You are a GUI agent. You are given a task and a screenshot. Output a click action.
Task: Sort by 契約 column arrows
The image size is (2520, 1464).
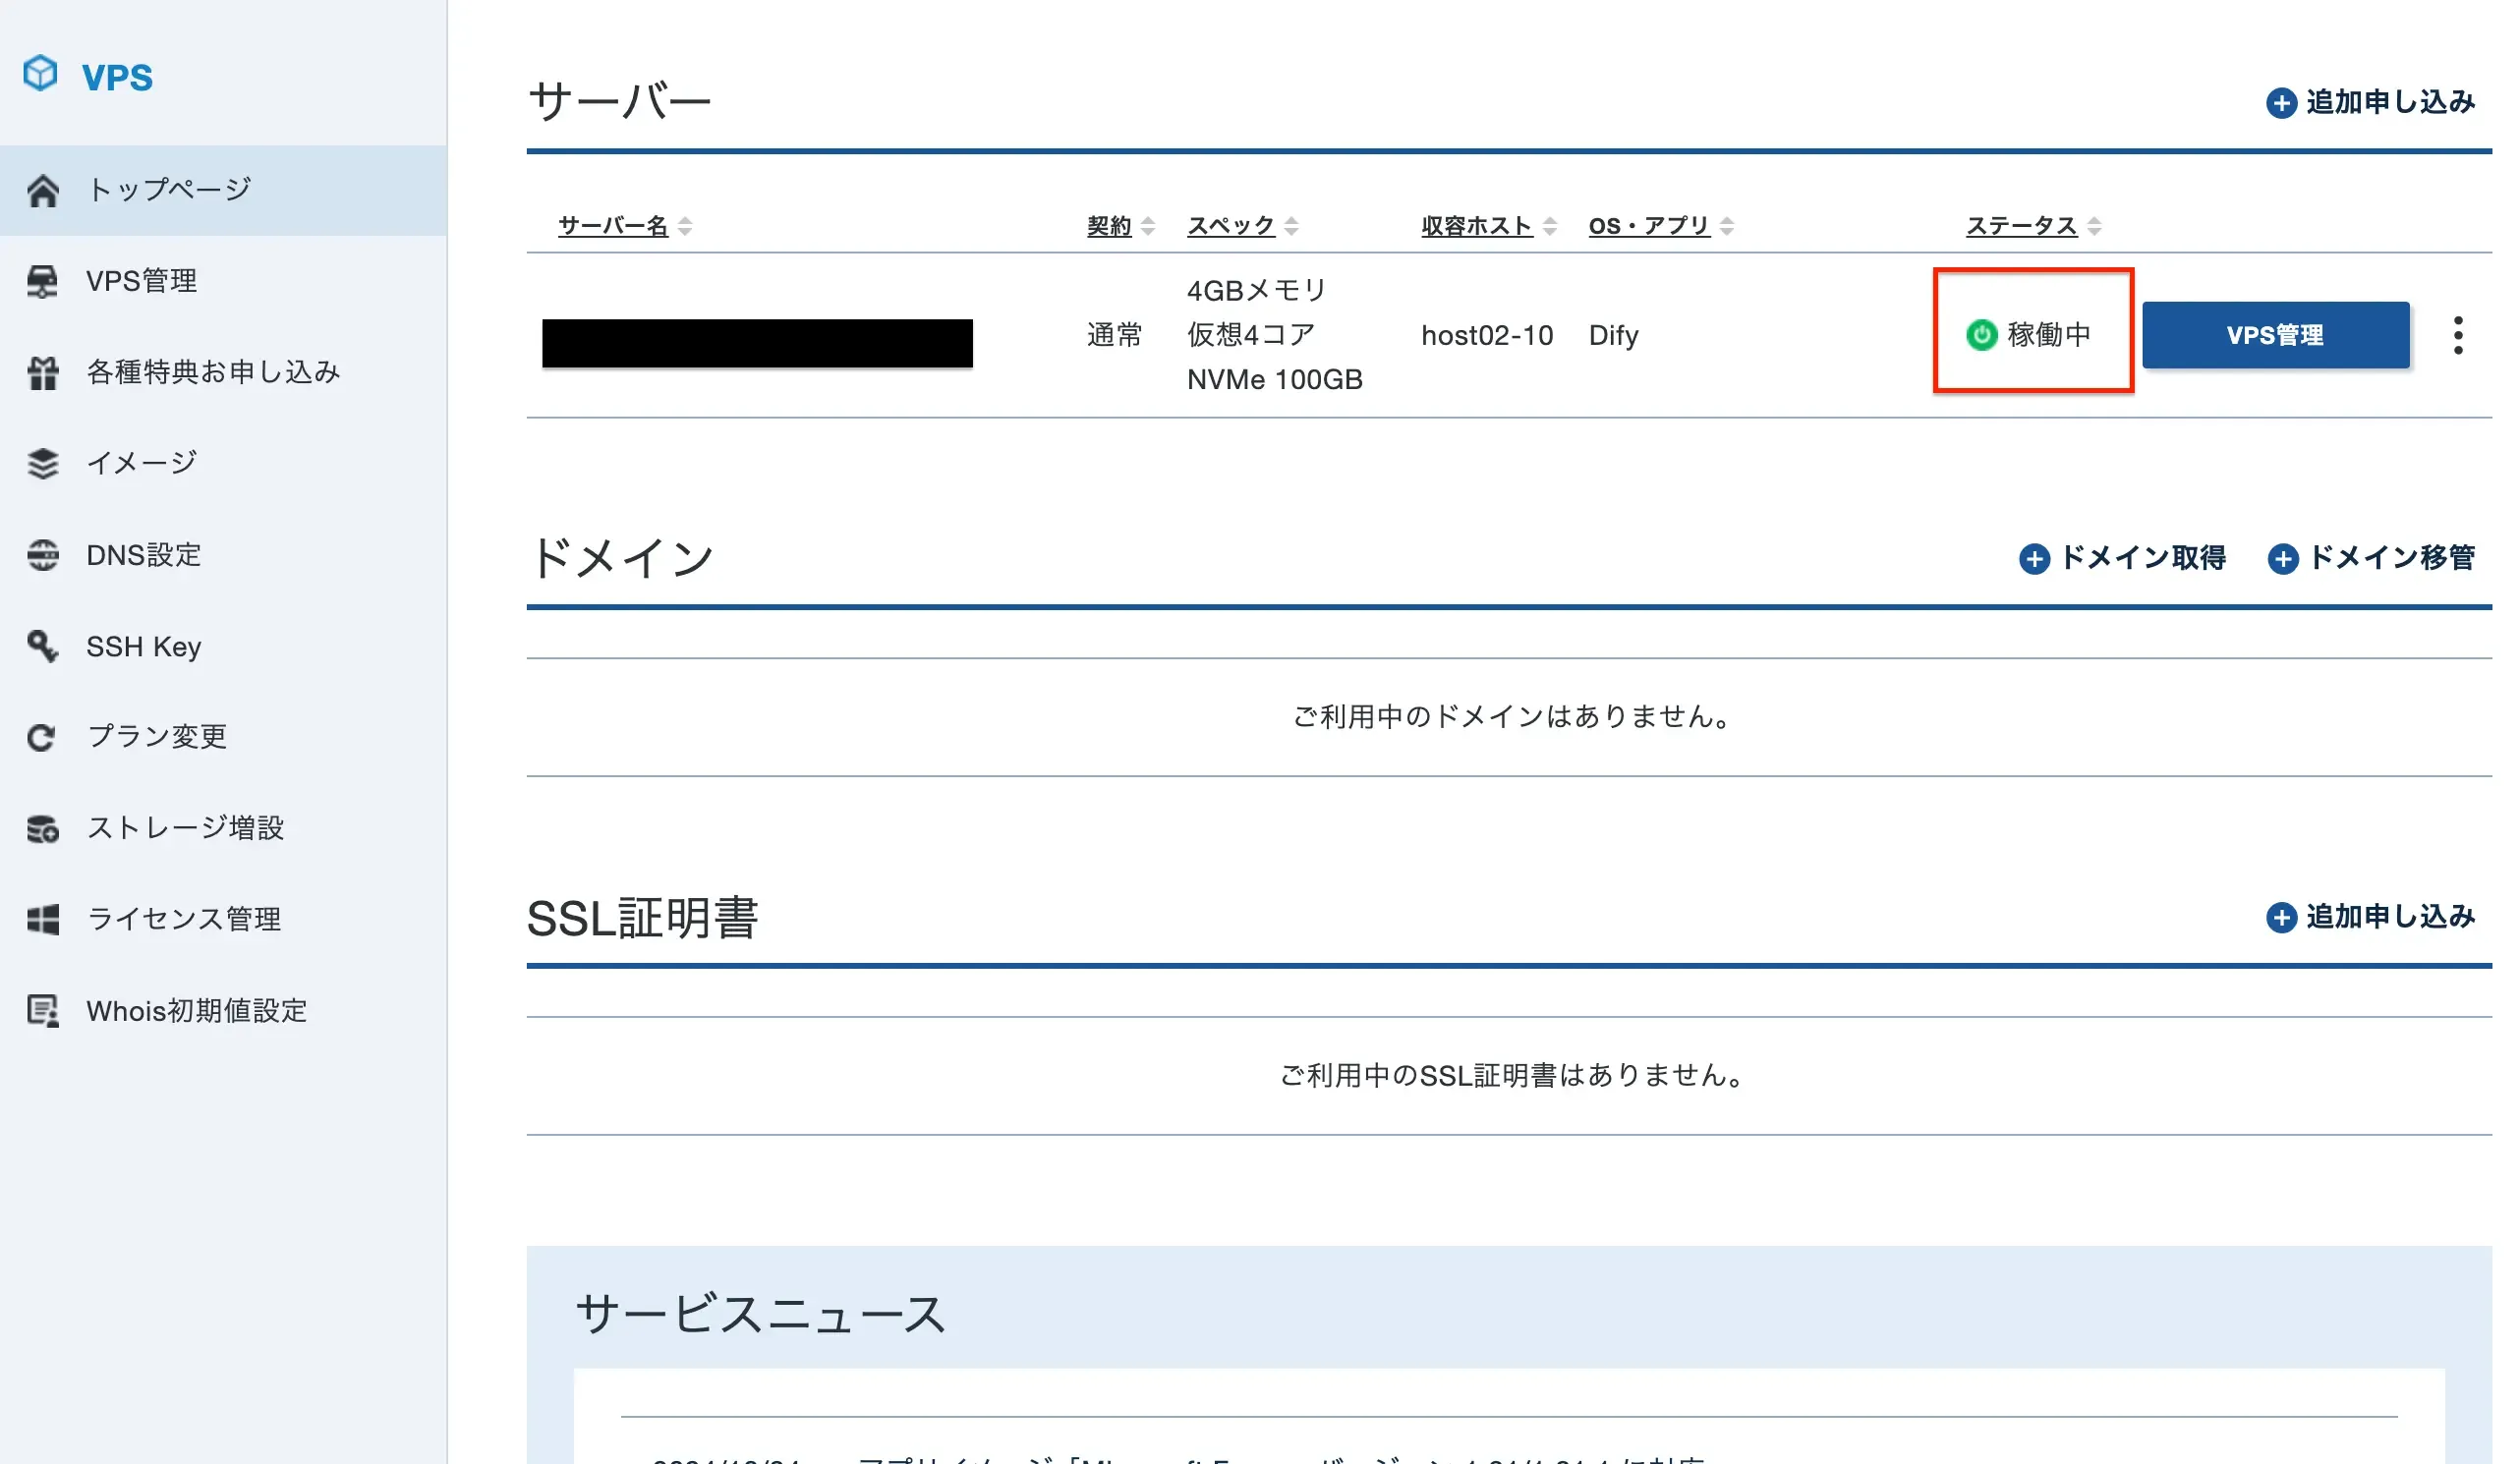click(1148, 227)
